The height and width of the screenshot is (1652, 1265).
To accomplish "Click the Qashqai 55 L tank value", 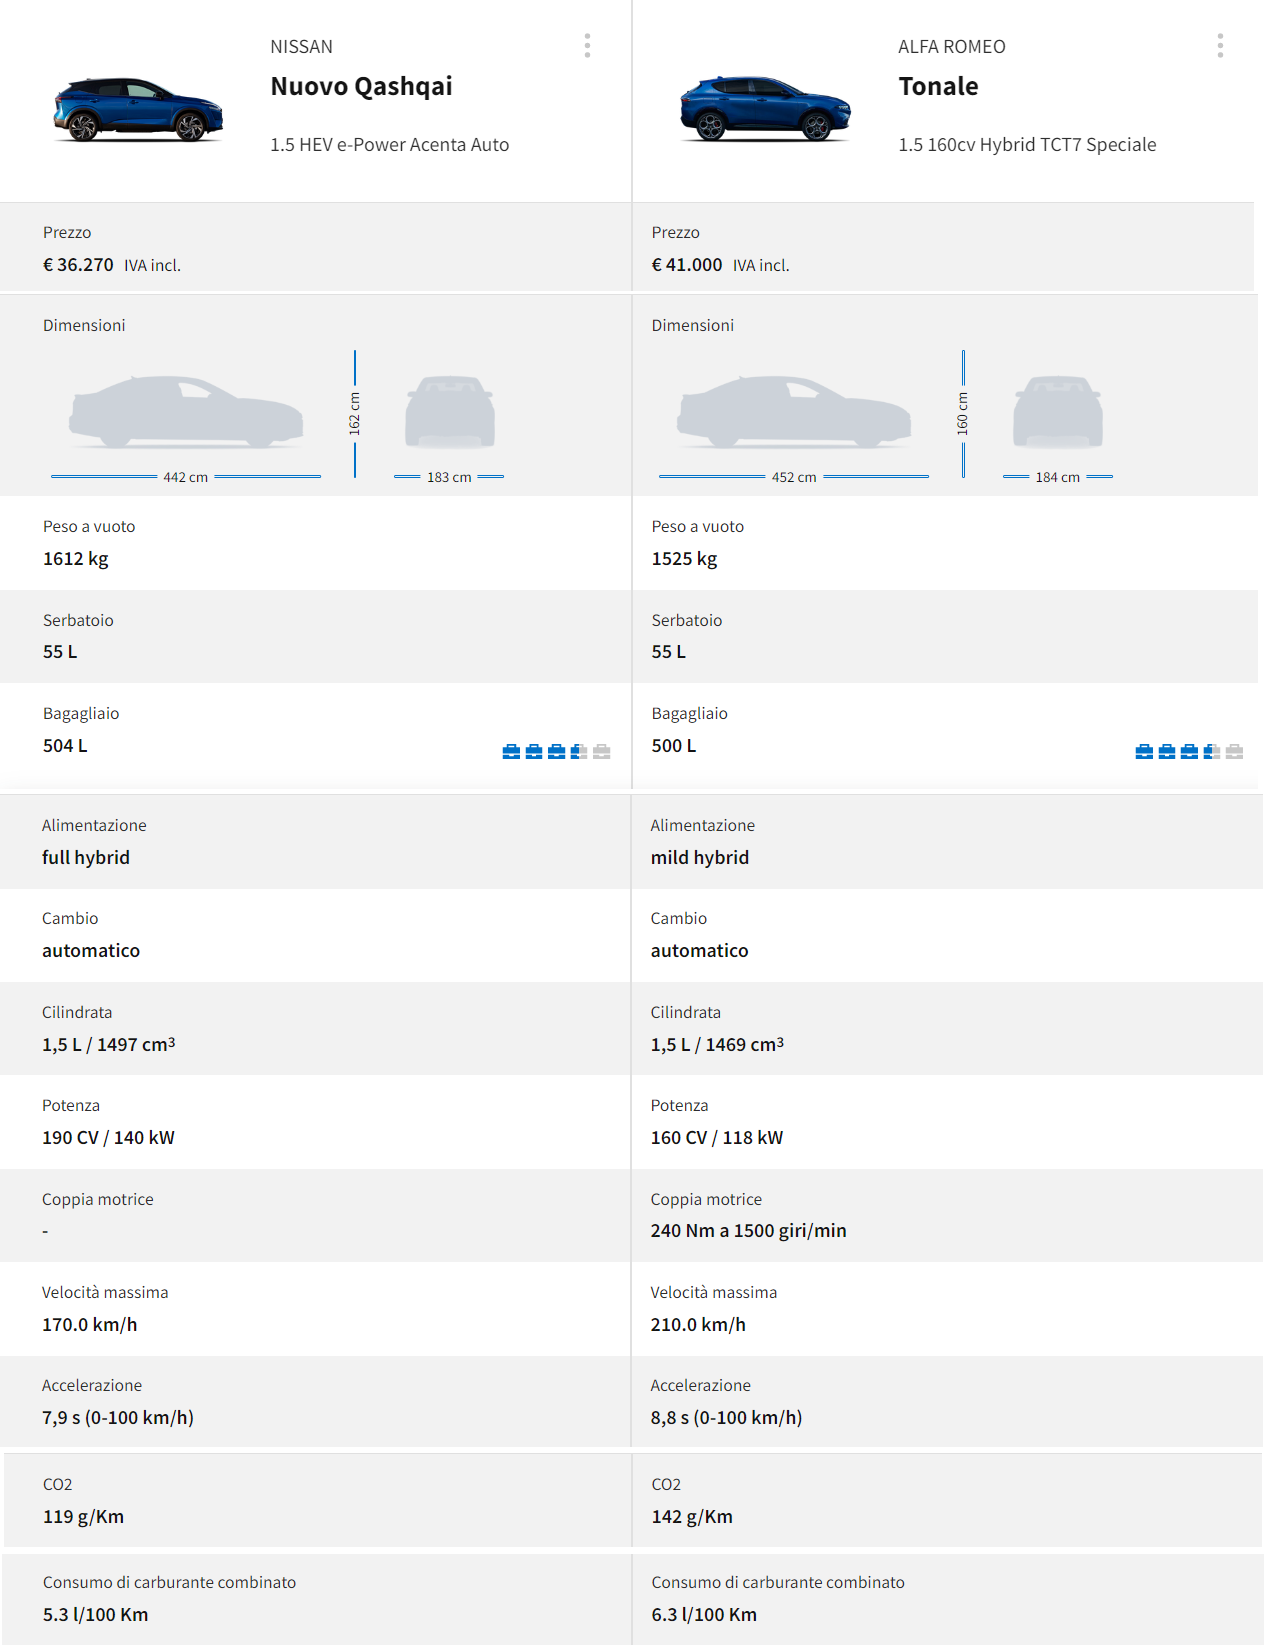I will tap(60, 652).
